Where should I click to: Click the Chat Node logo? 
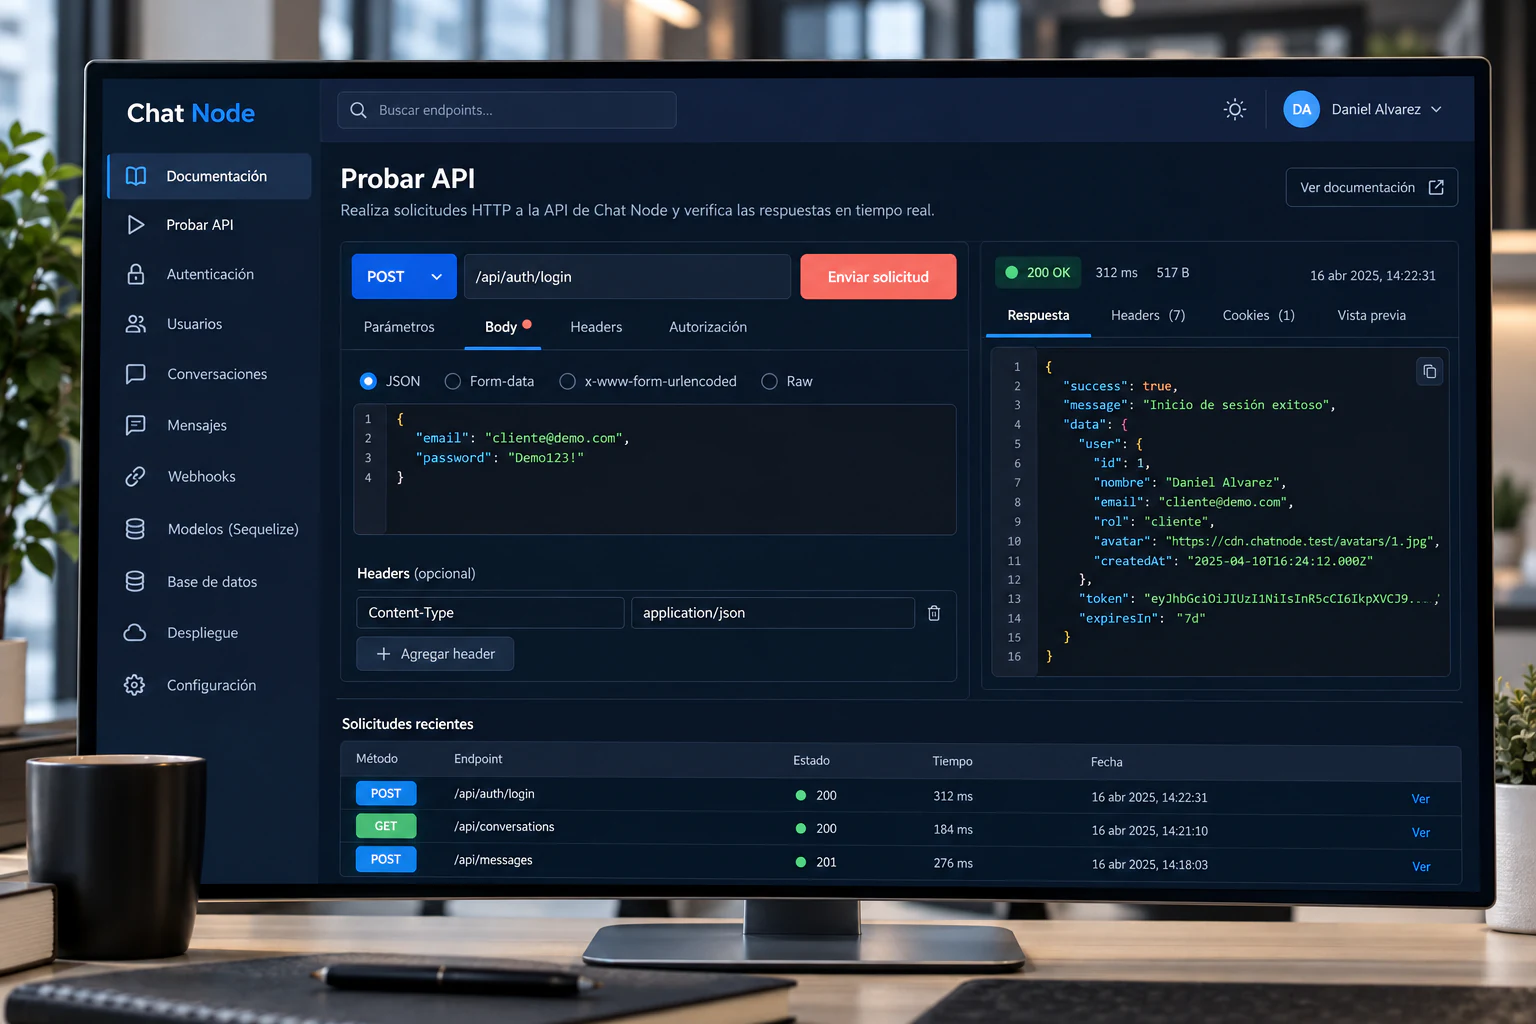pyautogui.click(x=191, y=113)
